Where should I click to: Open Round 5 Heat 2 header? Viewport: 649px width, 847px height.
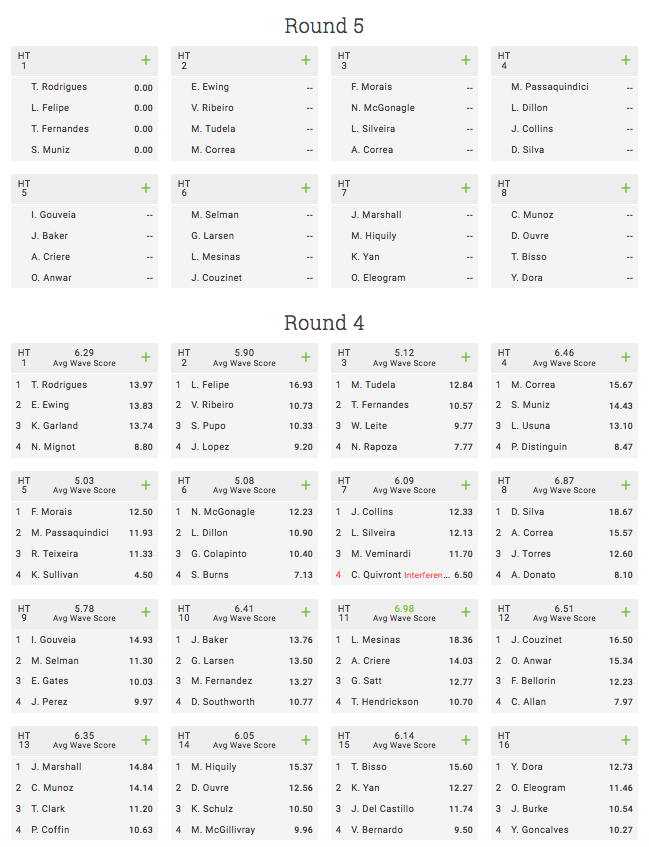point(244,60)
